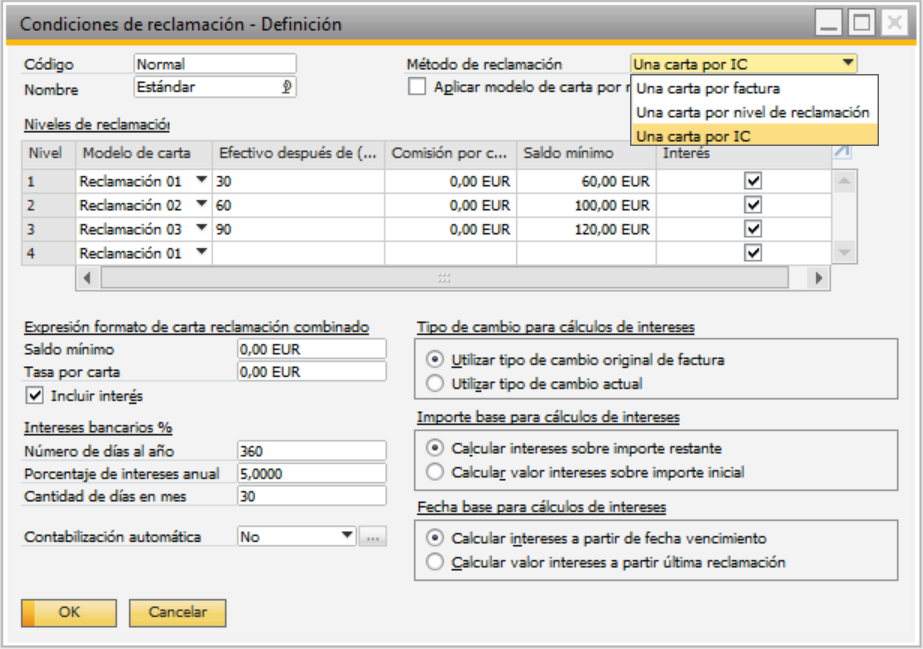Click the horizontal scrollbar thumb of the levels table
Screen dimensions: 923x649
point(444,278)
